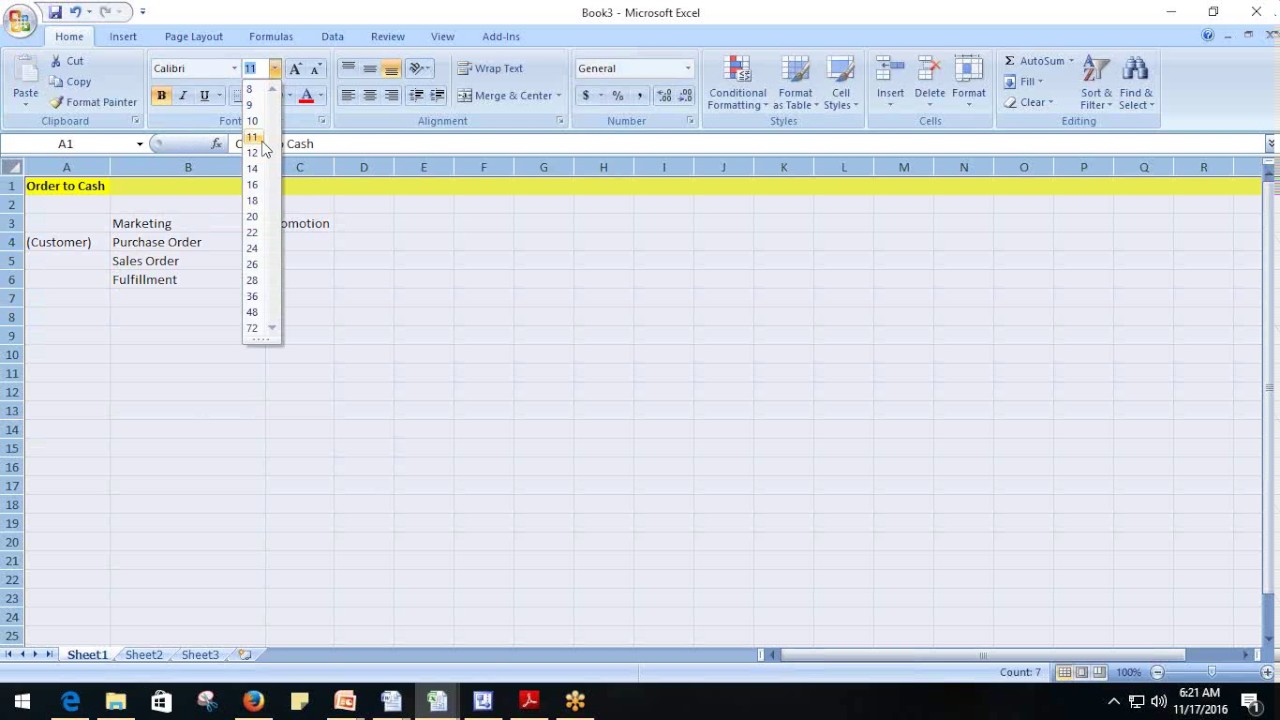Open Sort & Filter menu
1280x720 pixels.
coord(1096,83)
